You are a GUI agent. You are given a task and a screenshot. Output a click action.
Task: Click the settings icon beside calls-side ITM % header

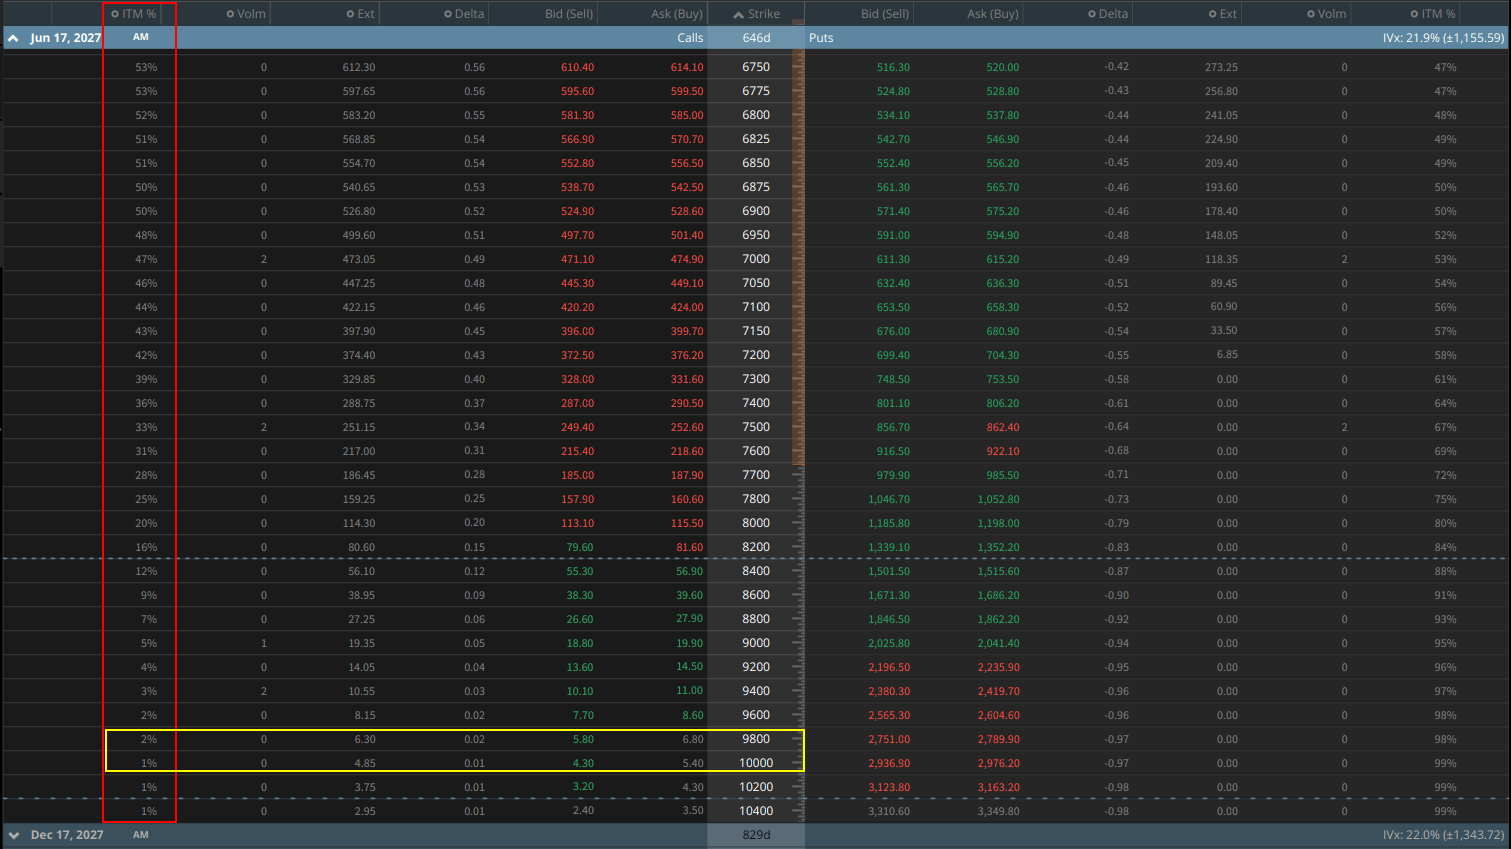[x=115, y=14]
